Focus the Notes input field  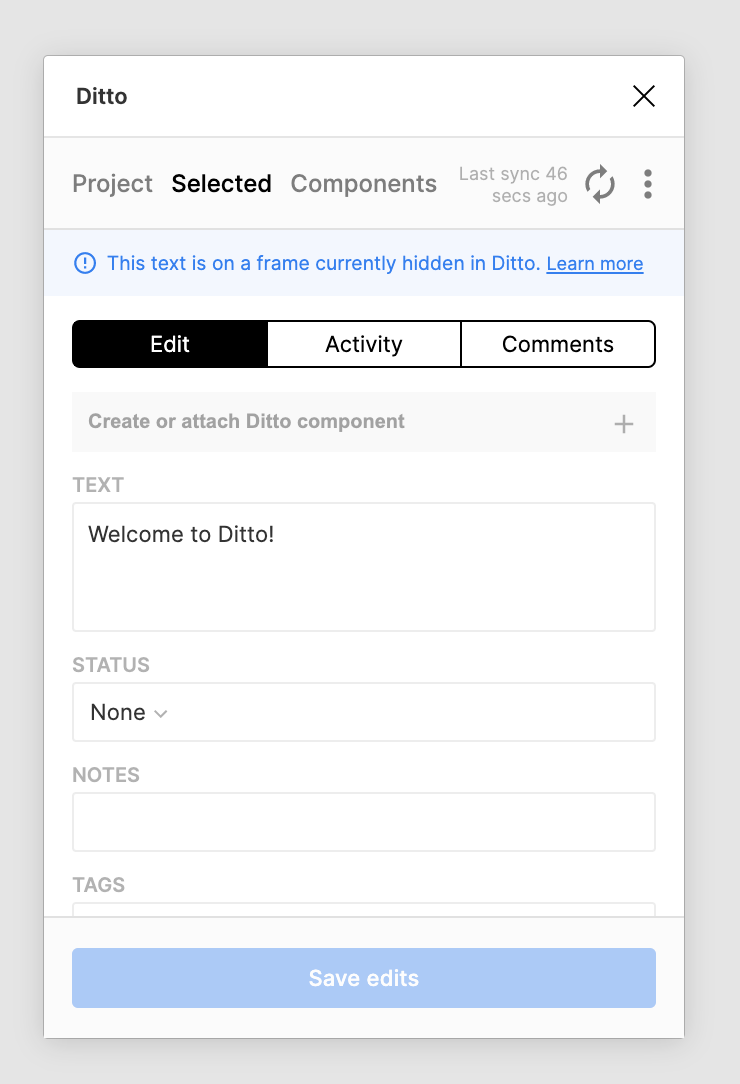(364, 822)
